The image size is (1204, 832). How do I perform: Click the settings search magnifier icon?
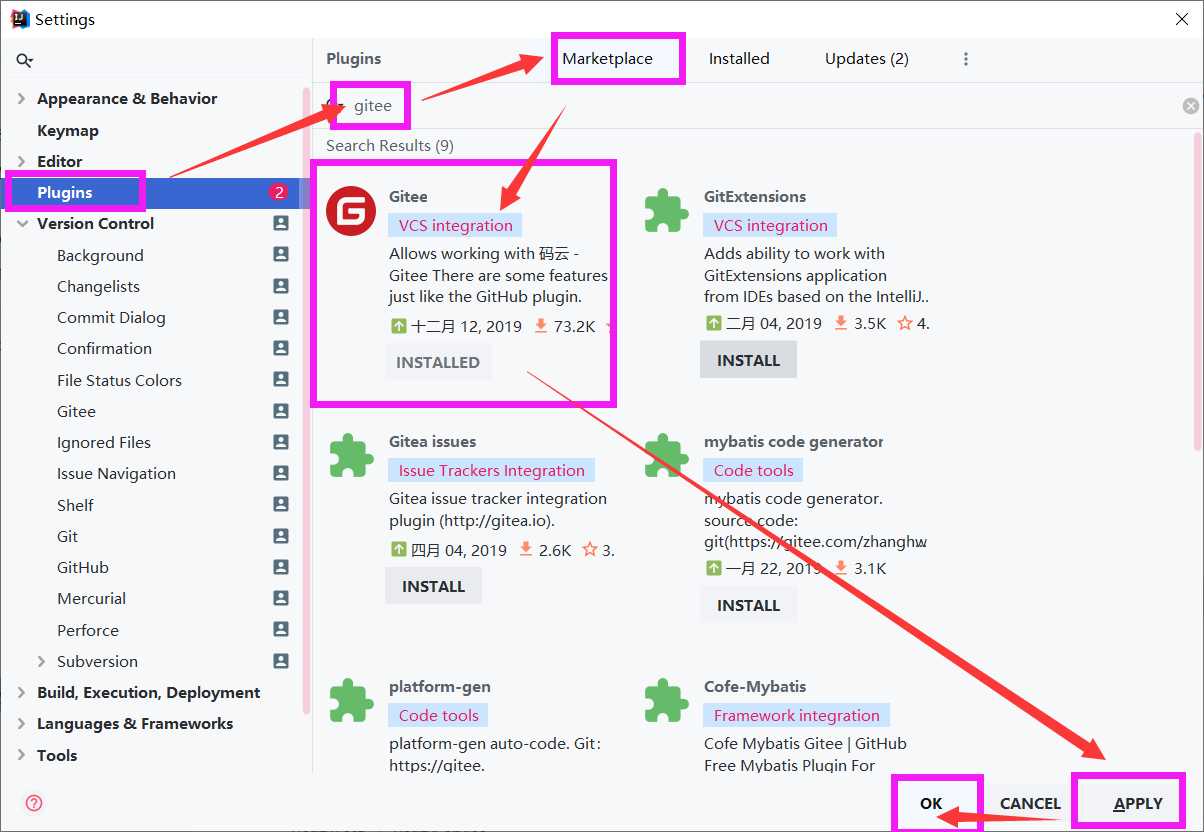[25, 61]
